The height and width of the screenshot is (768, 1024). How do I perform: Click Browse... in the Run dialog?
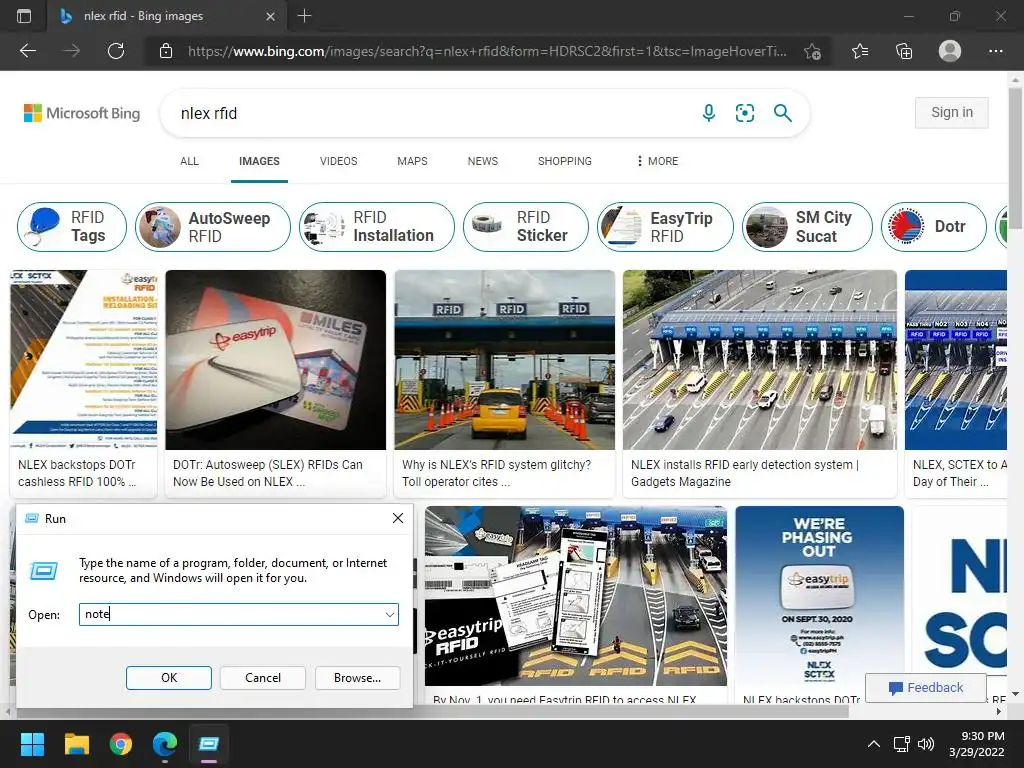(x=357, y=678)
